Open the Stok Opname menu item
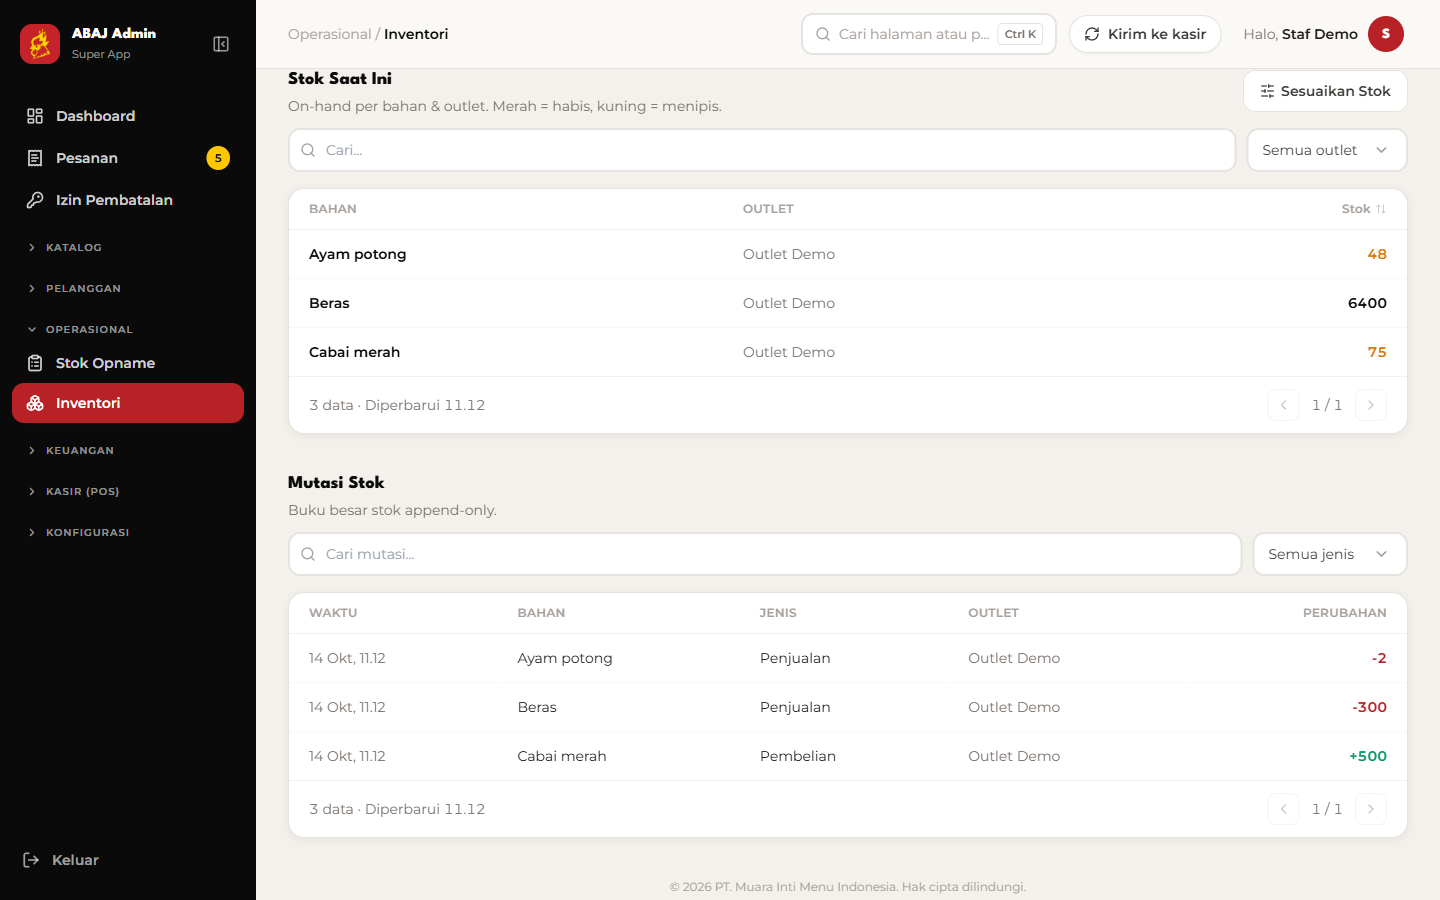 pos(128,363)
